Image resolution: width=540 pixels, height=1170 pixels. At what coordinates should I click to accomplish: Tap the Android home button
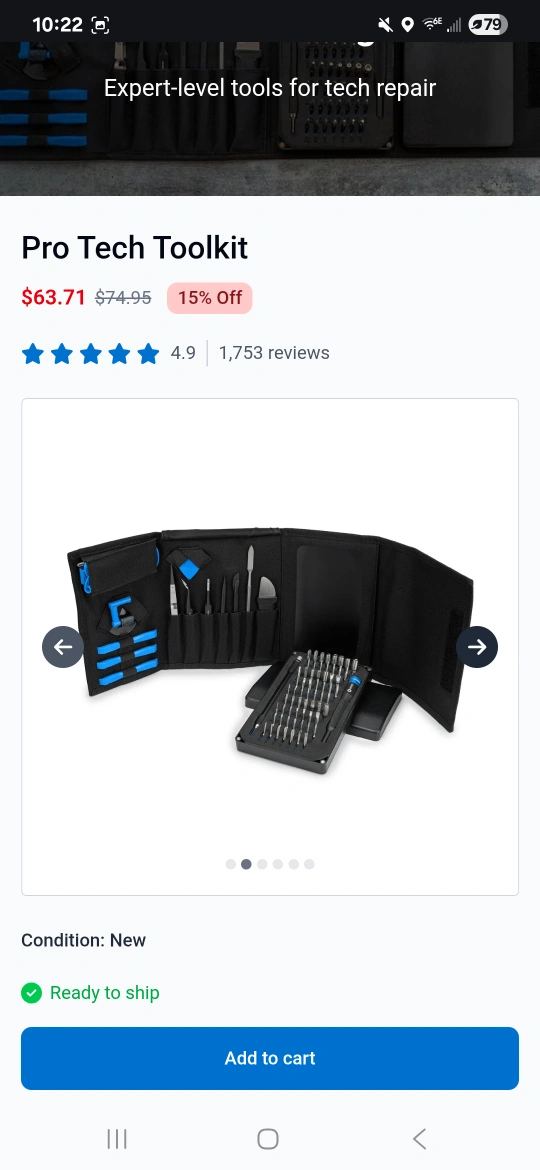click(x=268, y=1139)
